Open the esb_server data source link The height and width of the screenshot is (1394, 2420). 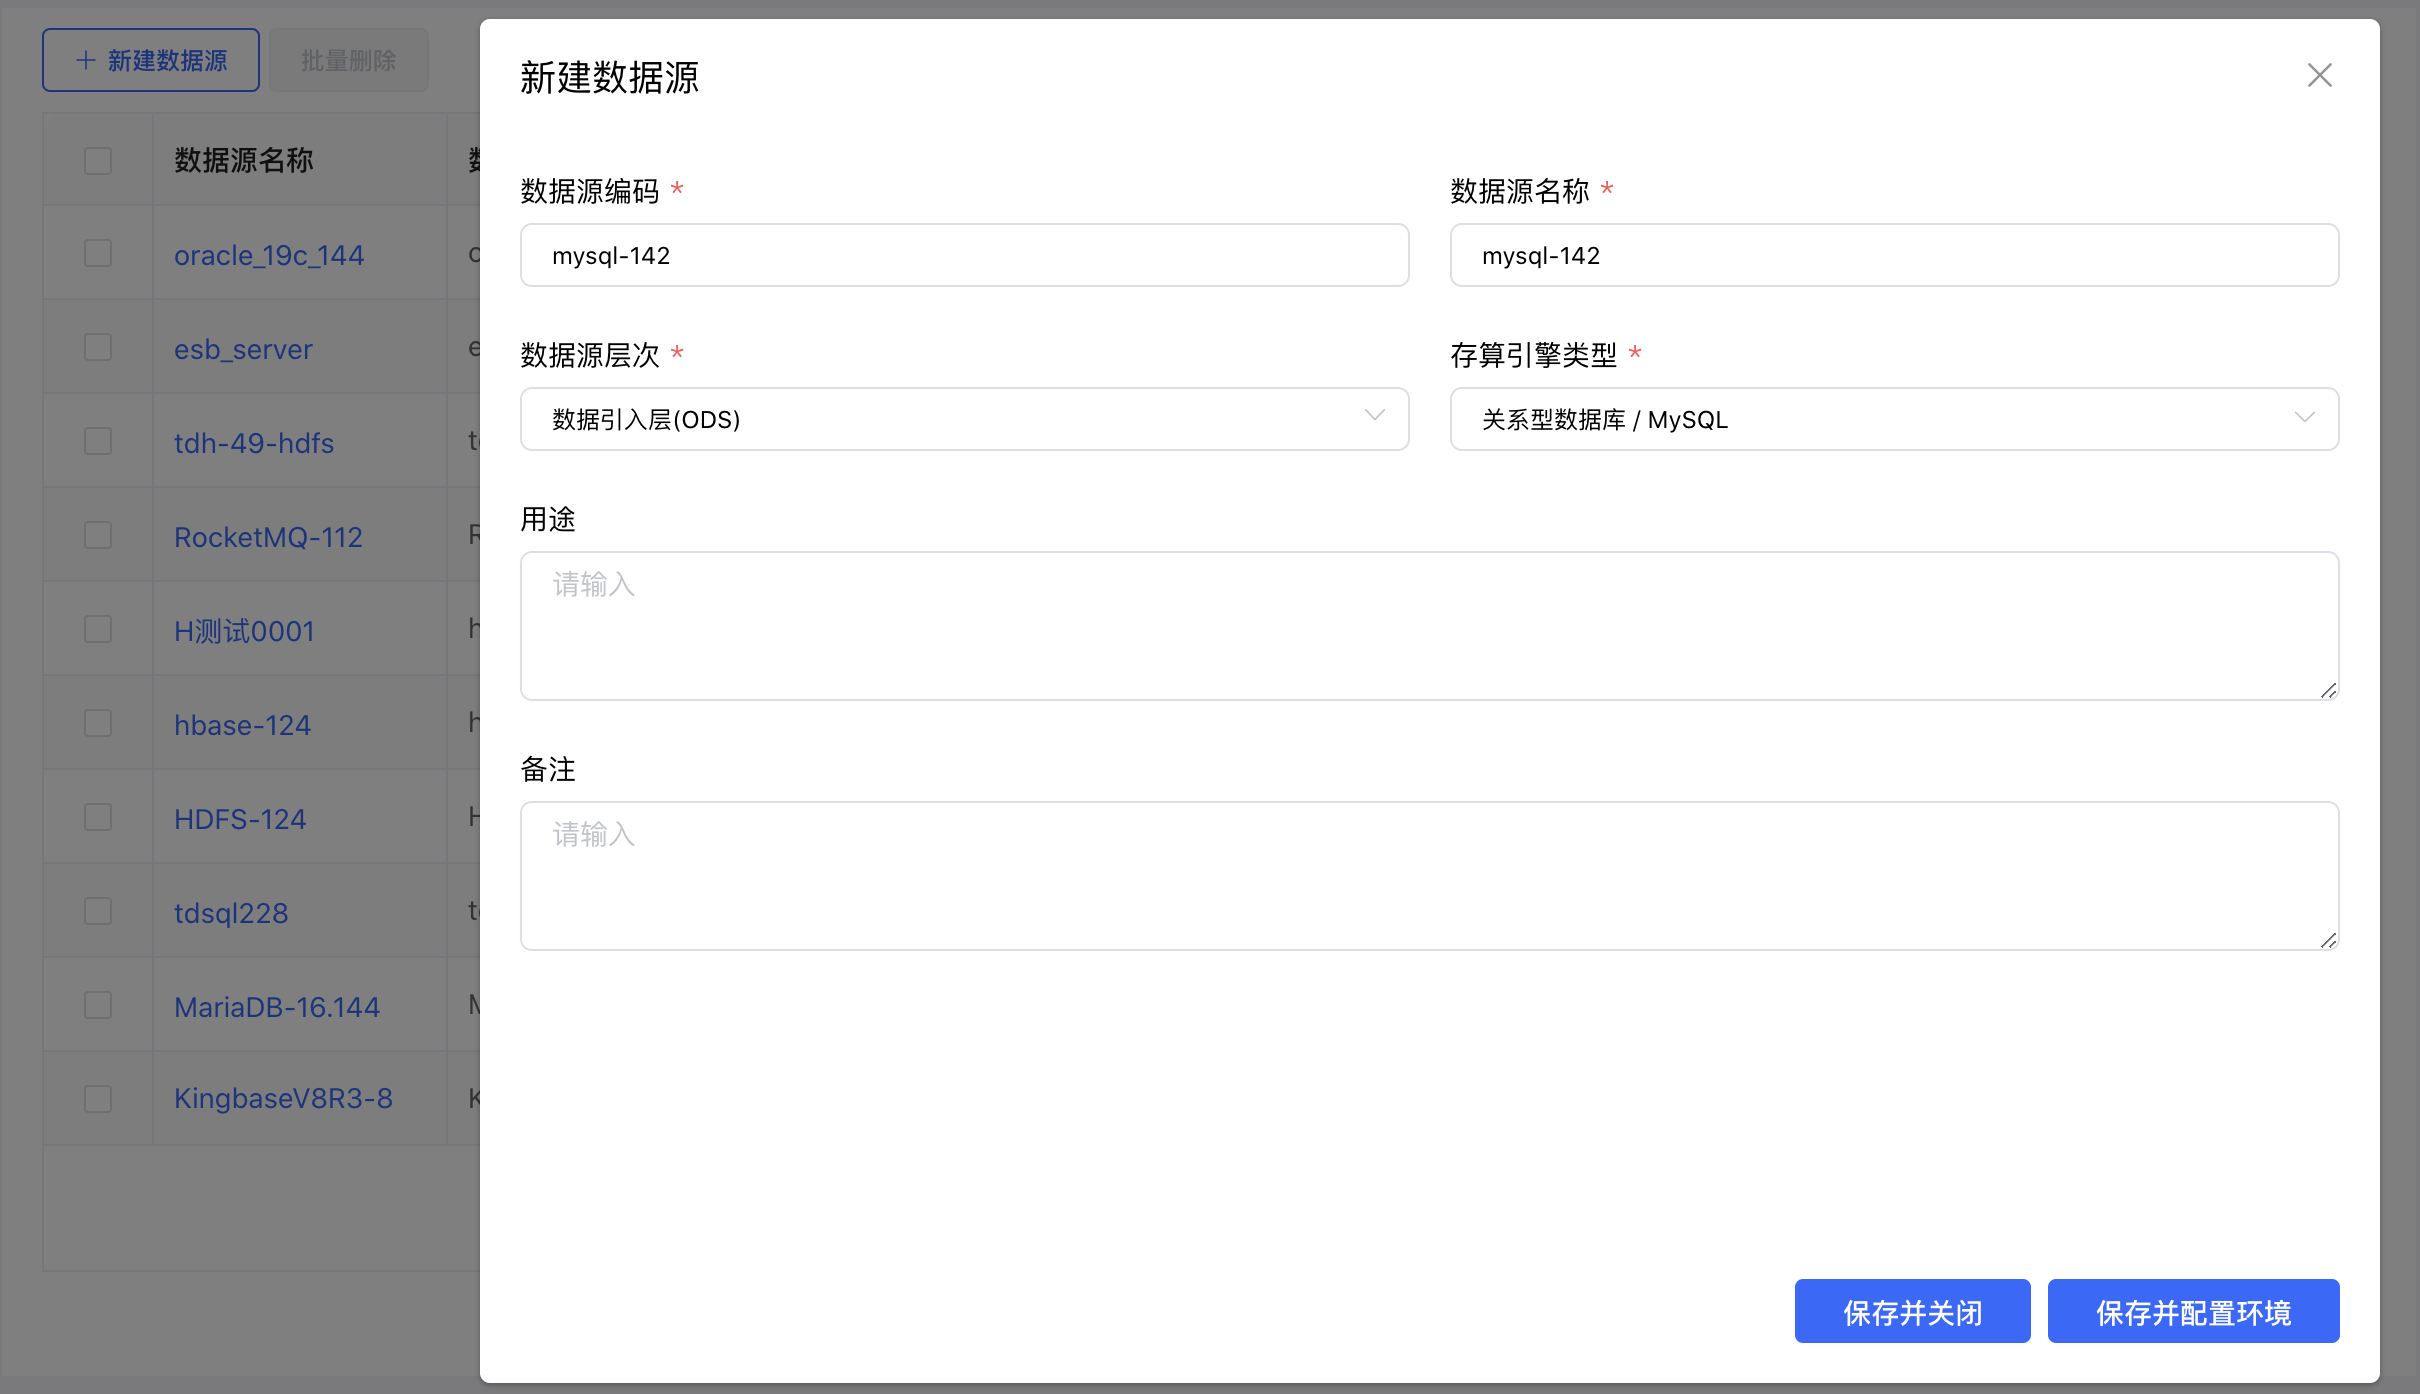coord(243,348)
